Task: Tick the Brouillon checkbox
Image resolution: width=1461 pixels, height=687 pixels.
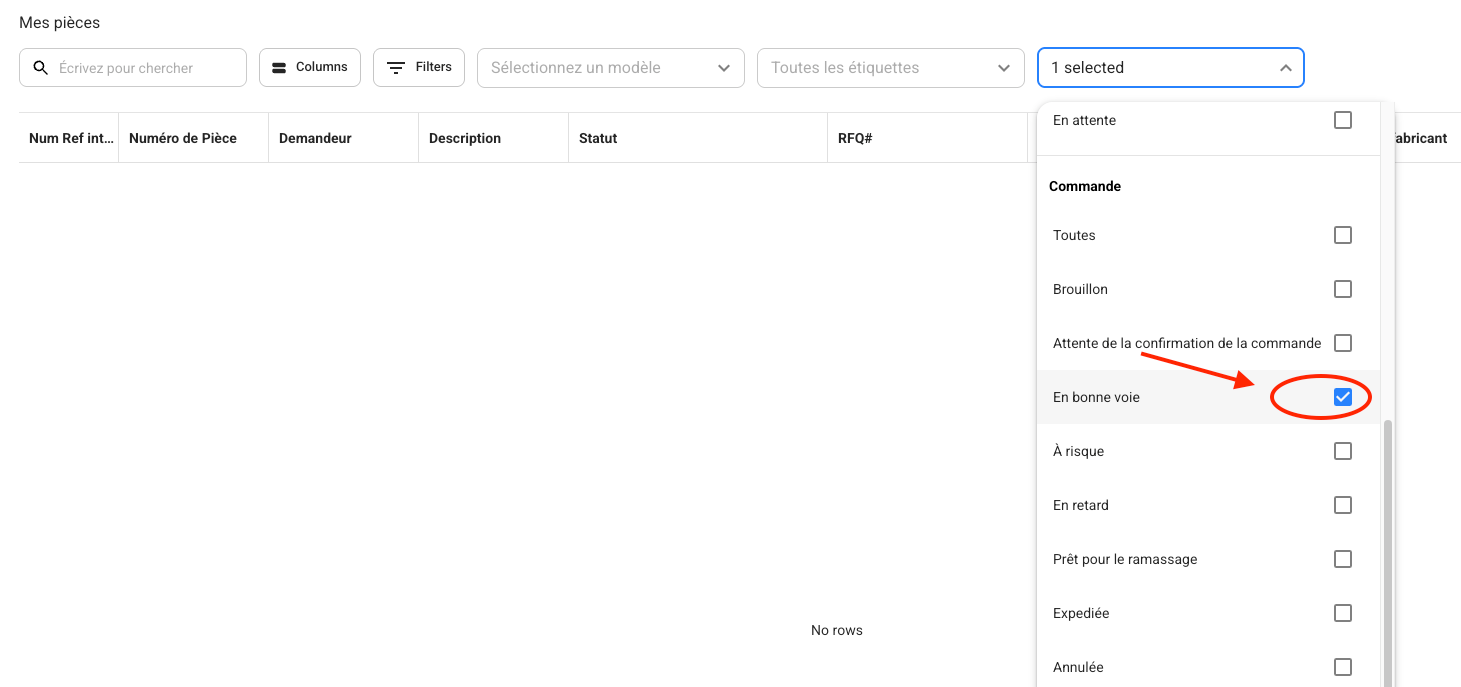Action: 1342,289
